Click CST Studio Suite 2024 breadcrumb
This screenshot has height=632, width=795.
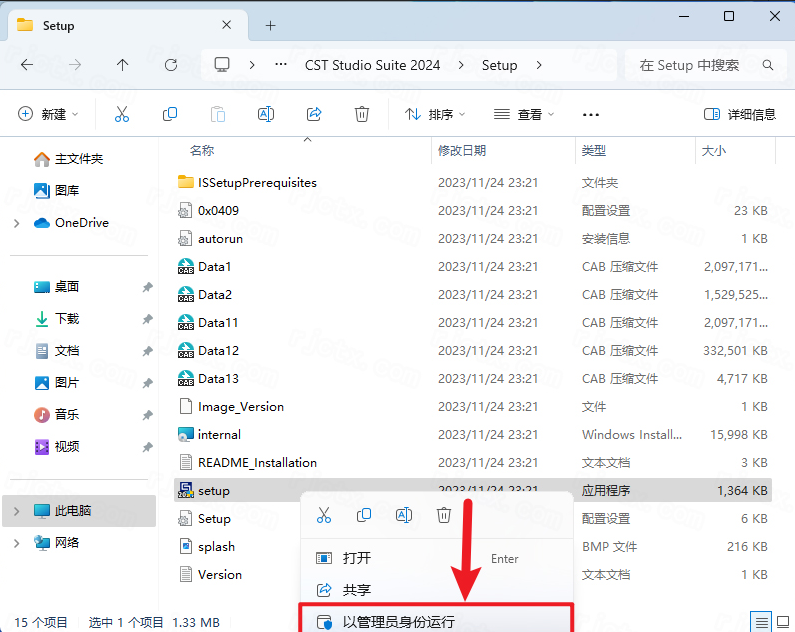point(372,65)
